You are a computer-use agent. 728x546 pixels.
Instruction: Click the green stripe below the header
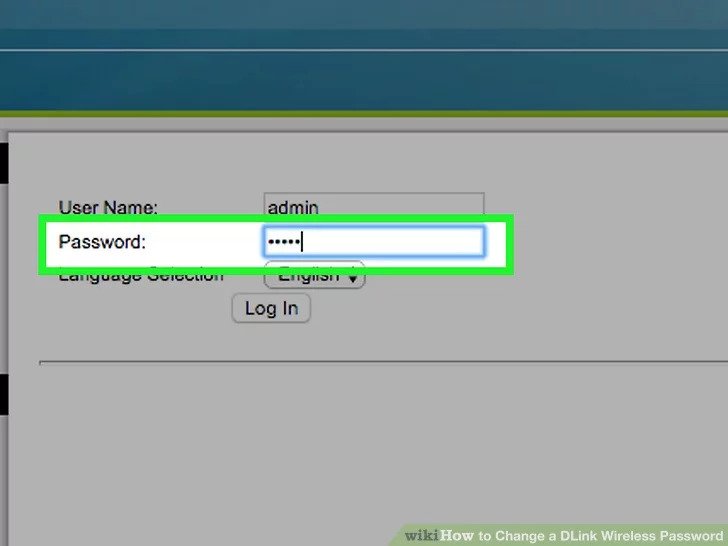click(x=364, y=114)
